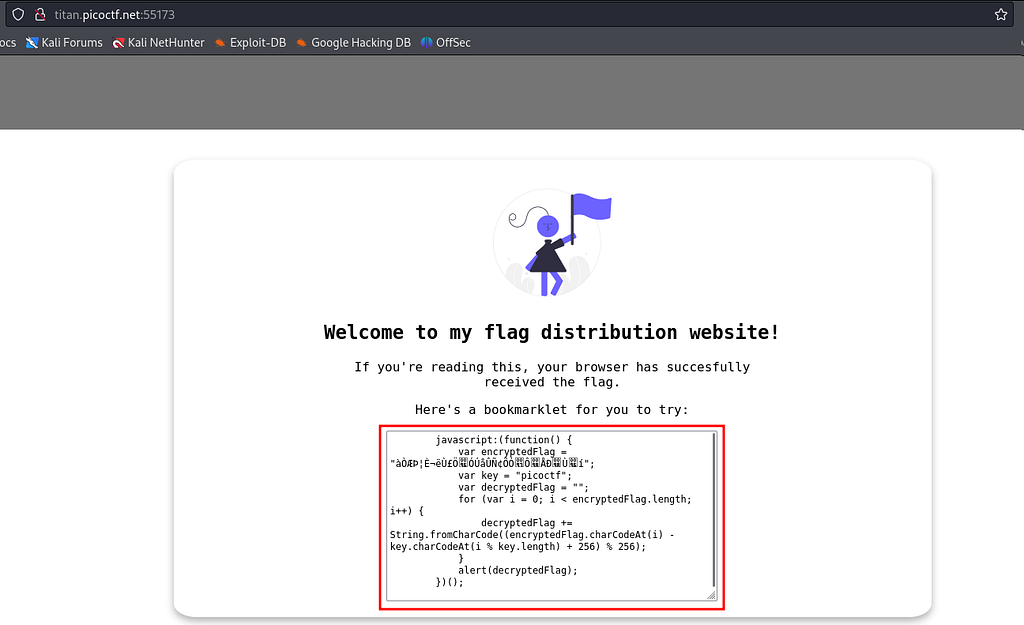Click the 'javascript:(function() {' code line
1024x625 pixels.
pos(504,440)
